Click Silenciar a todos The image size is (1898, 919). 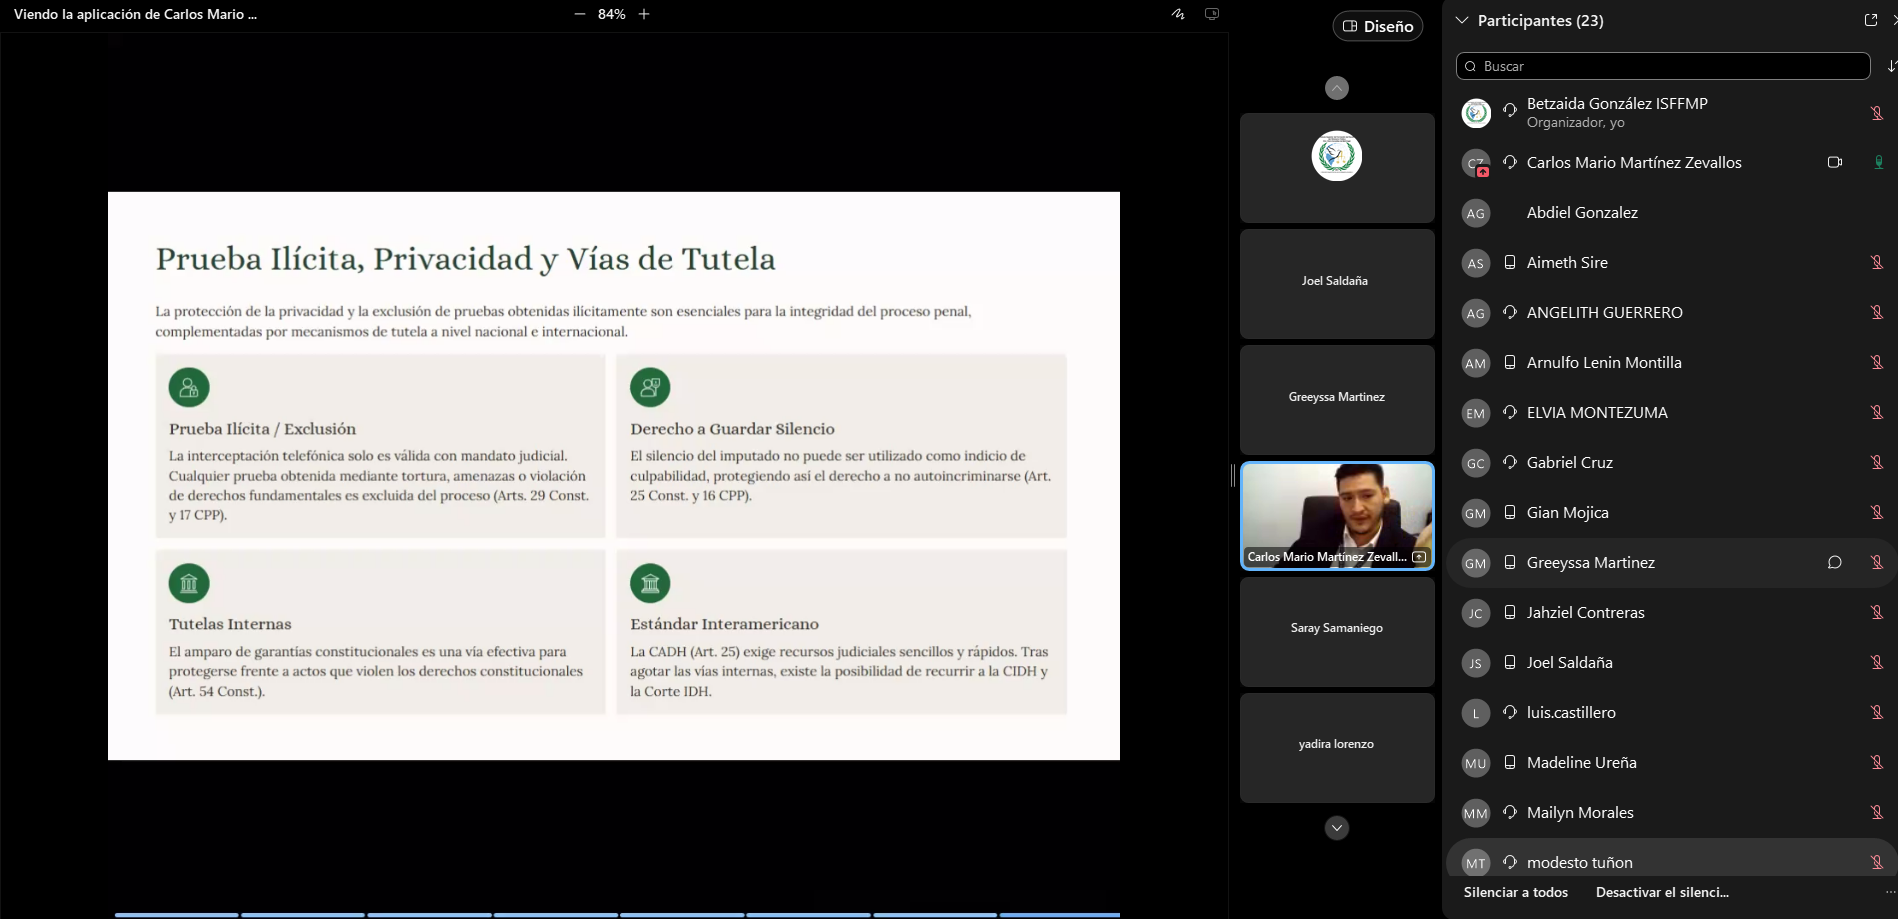[1515, 892]
